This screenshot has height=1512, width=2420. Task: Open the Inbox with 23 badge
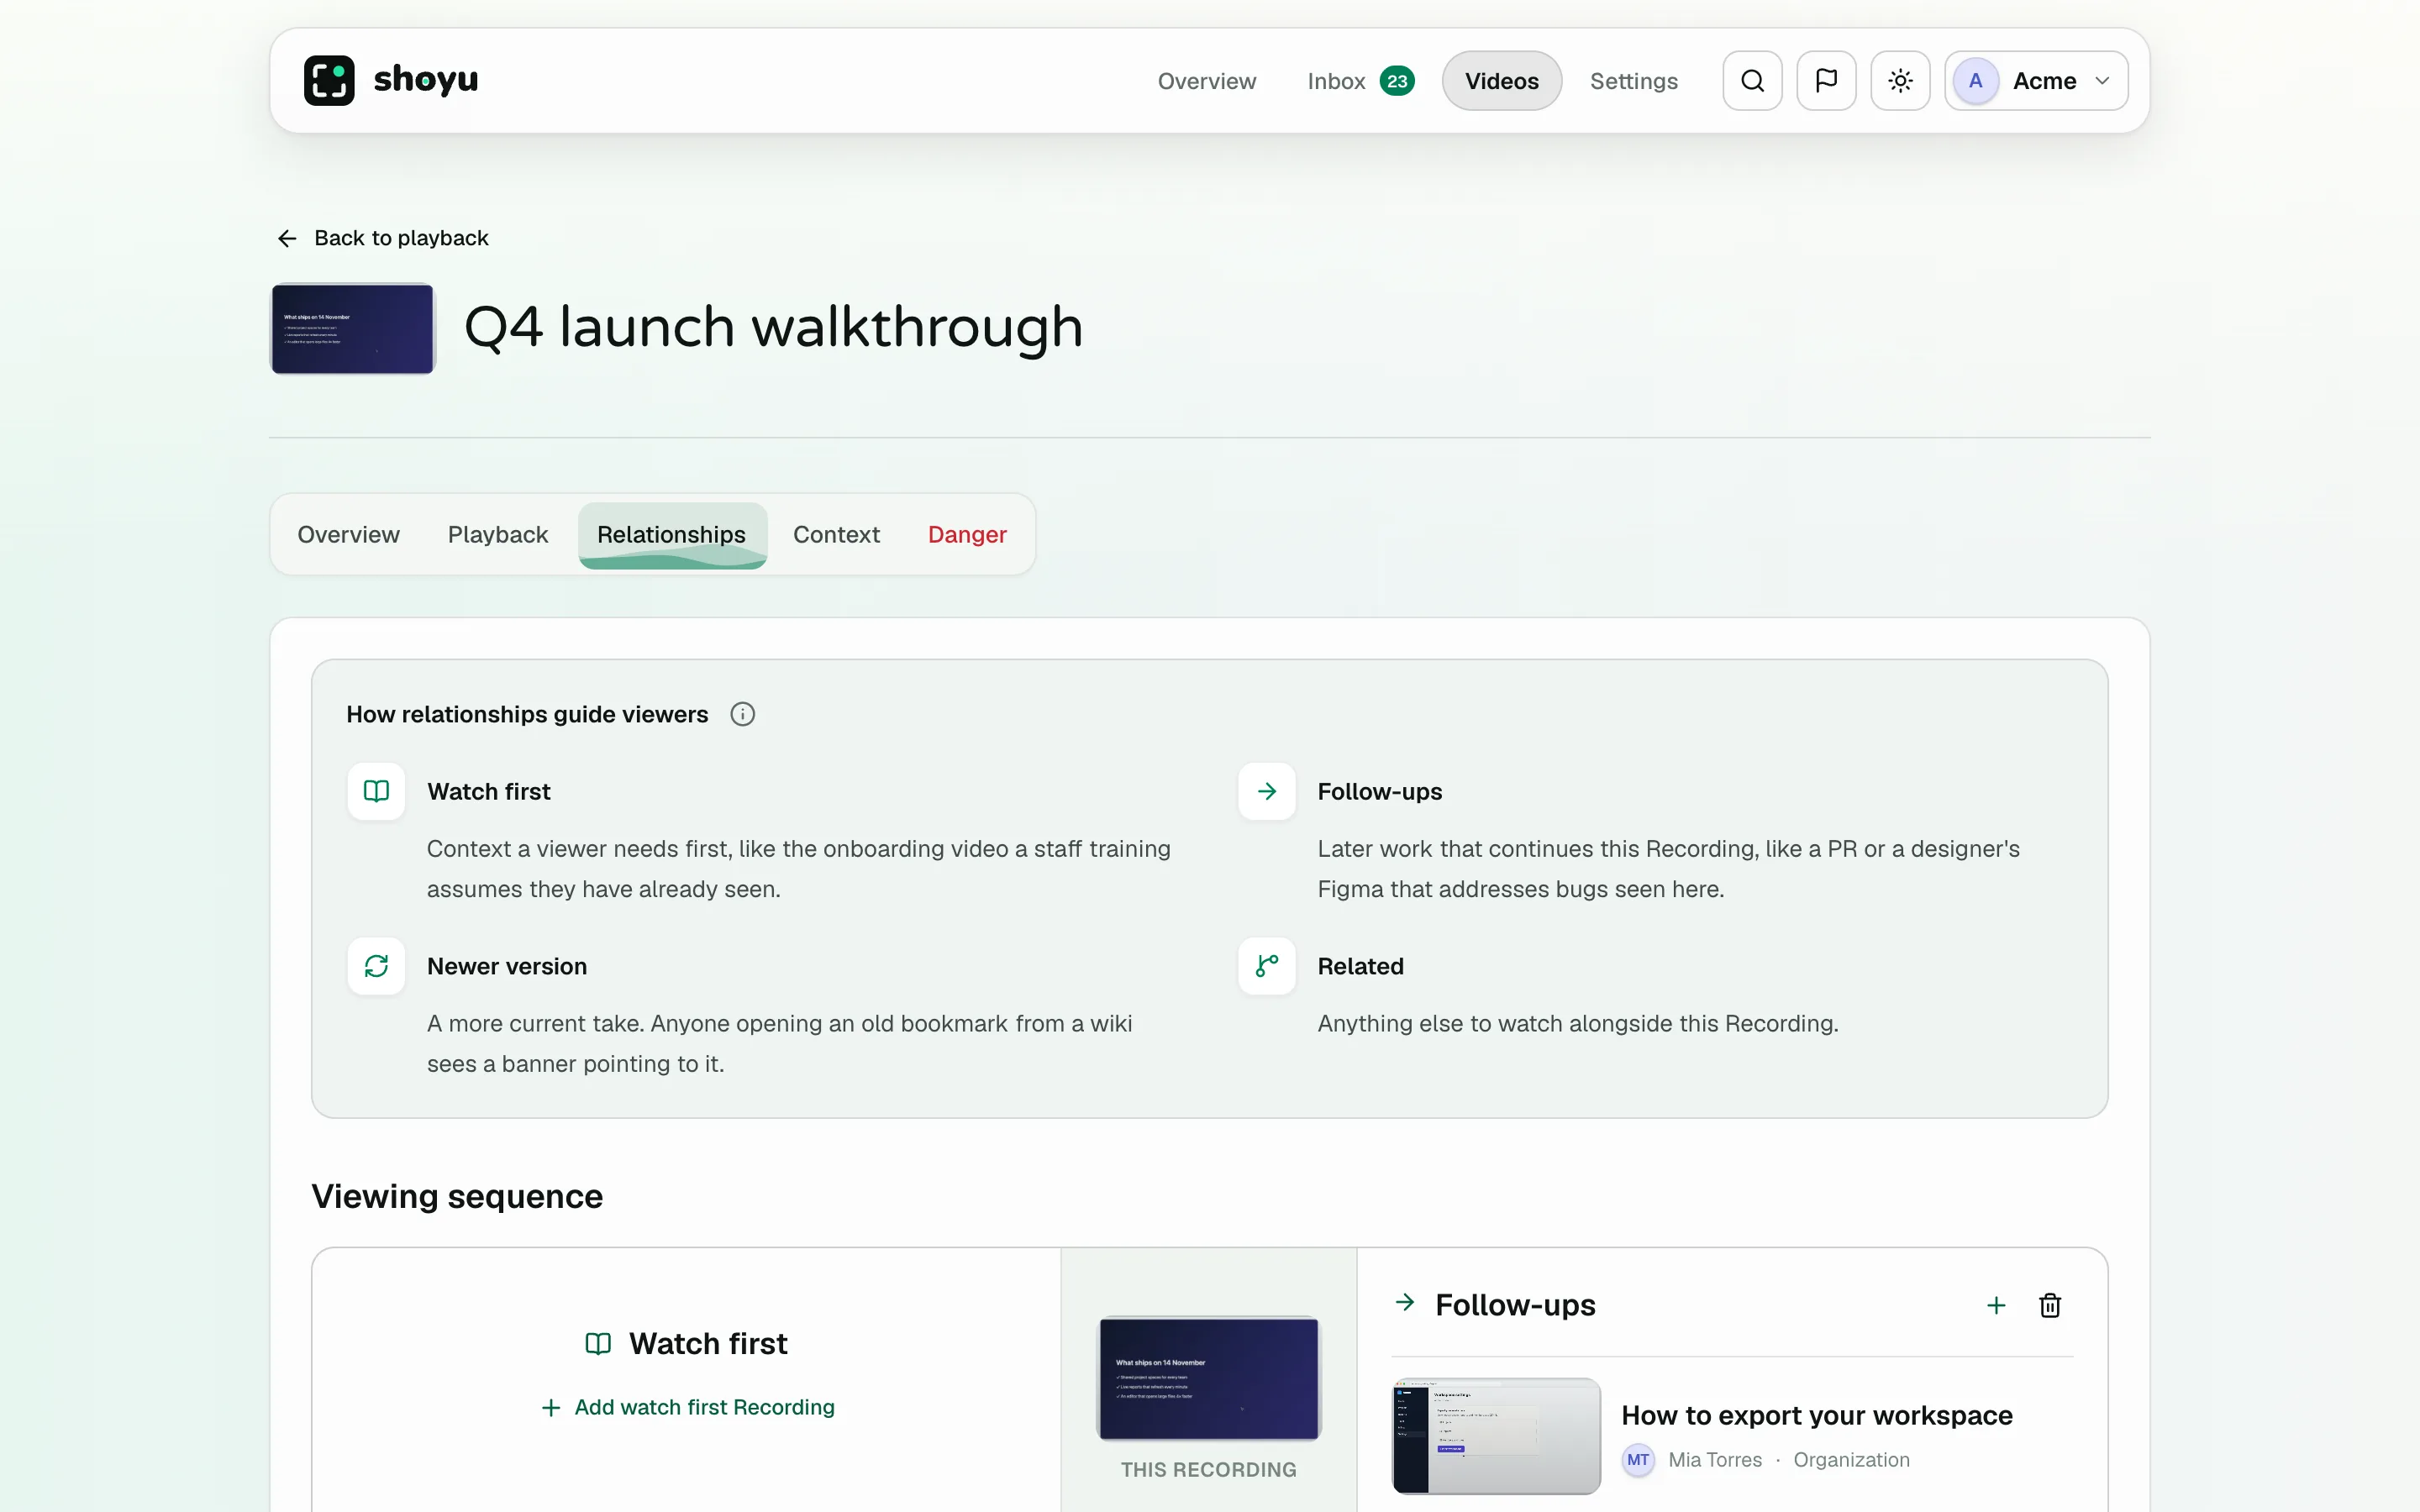tap(1360, 81)
